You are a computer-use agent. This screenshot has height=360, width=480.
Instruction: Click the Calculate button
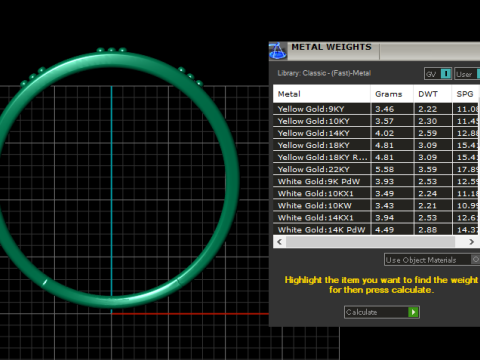point(382,312)
